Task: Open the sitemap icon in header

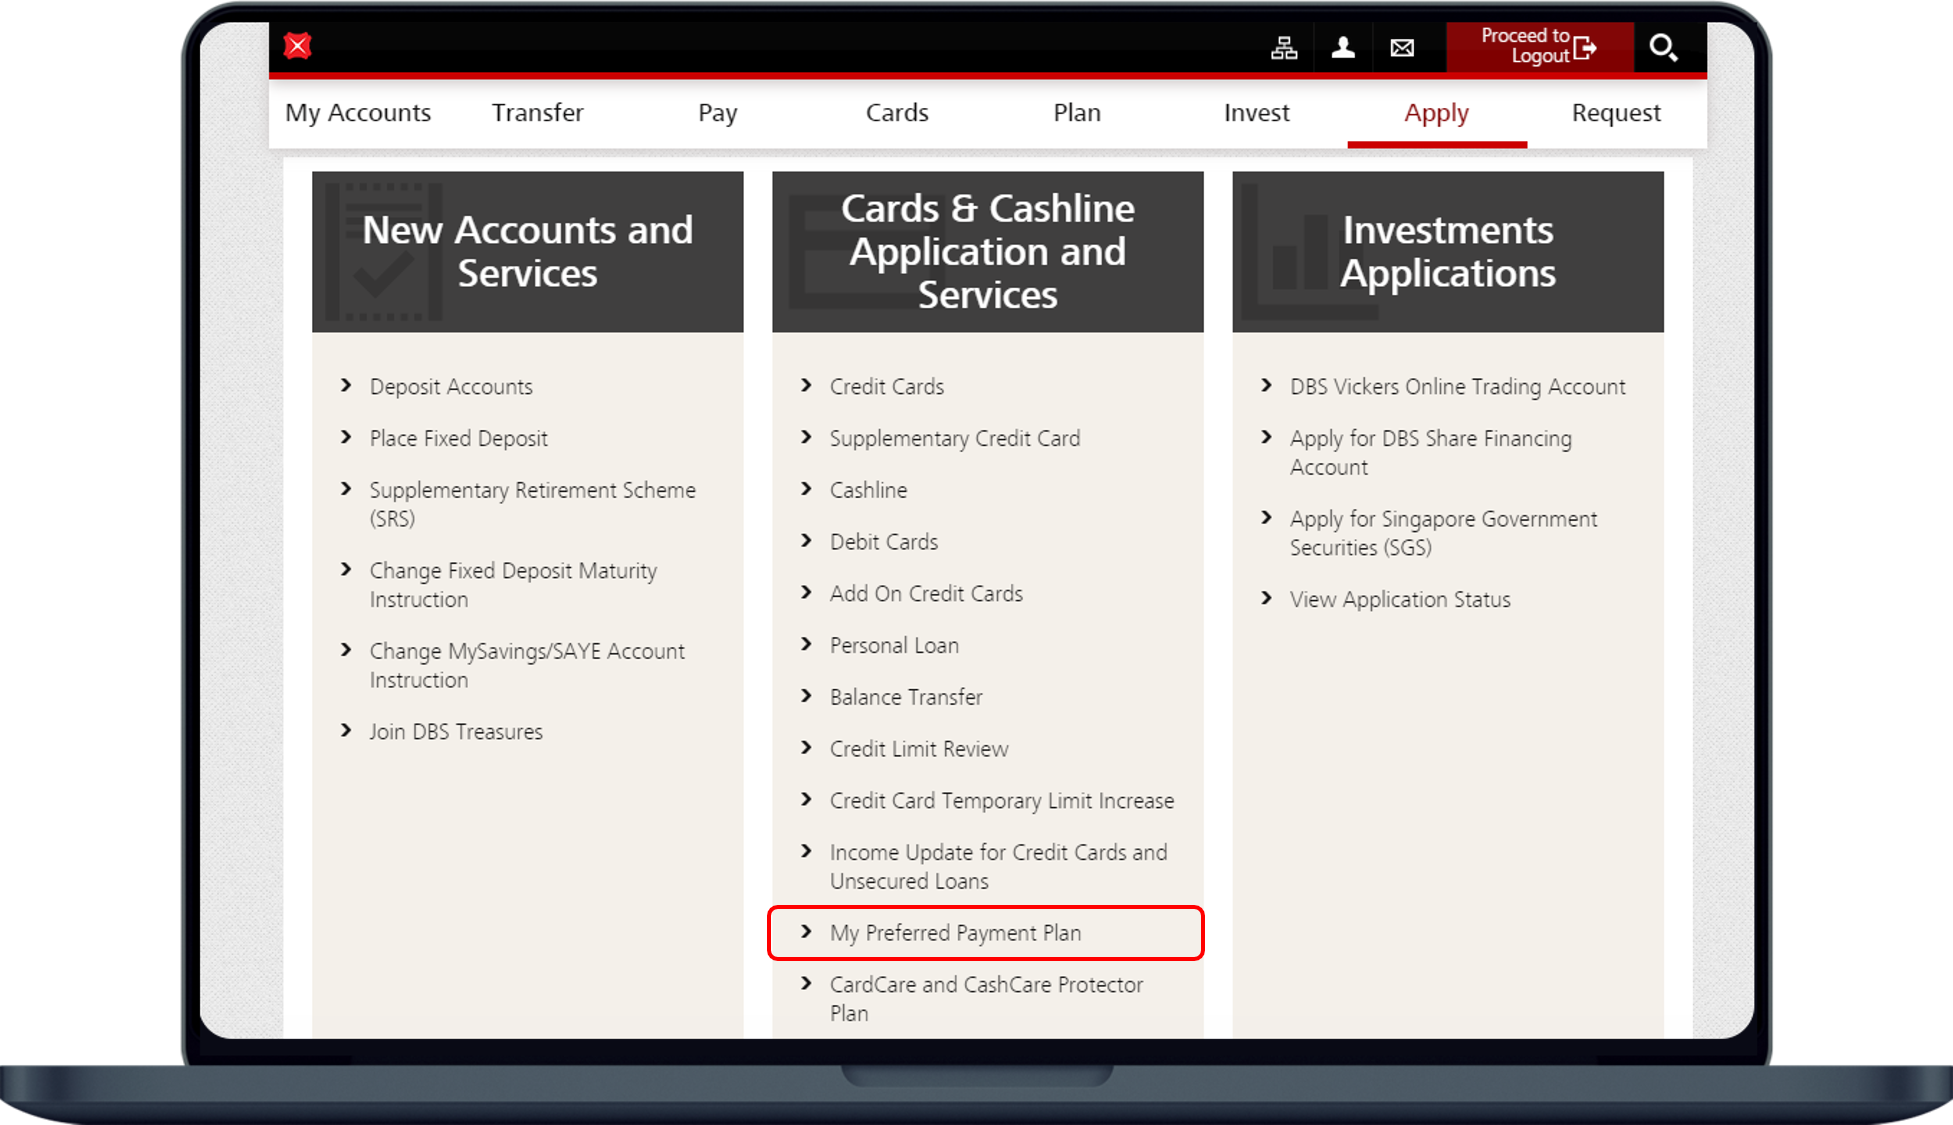Action: [x=1284, y=47]
